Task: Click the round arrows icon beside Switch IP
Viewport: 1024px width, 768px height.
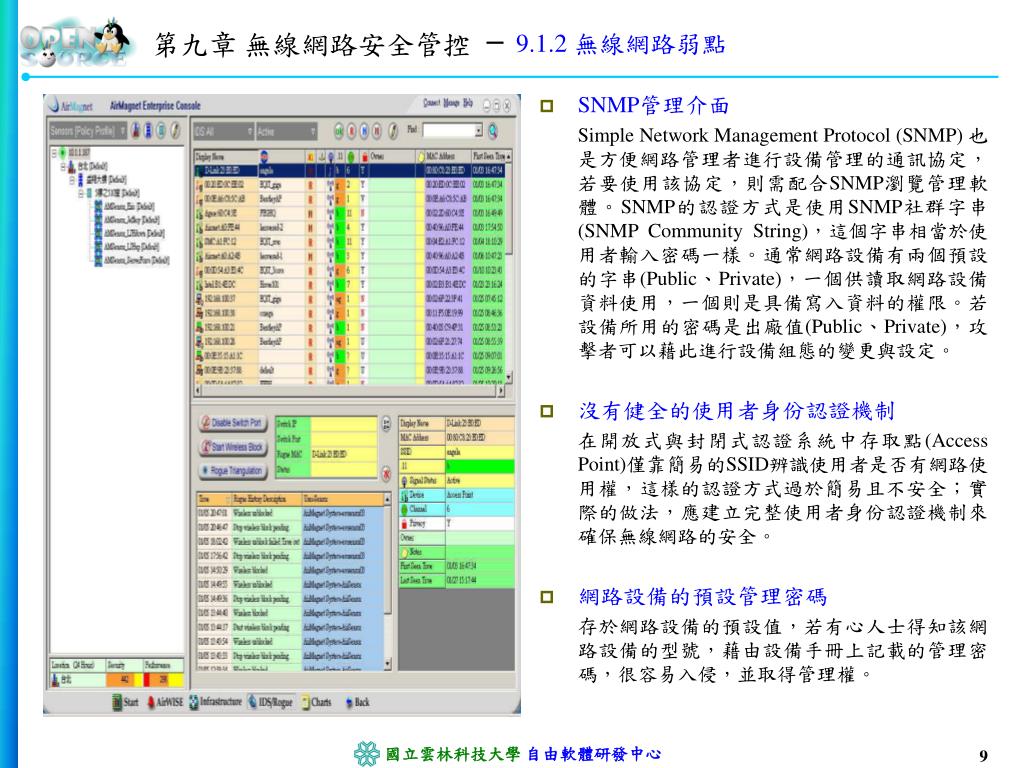Action: click(387, 423)
